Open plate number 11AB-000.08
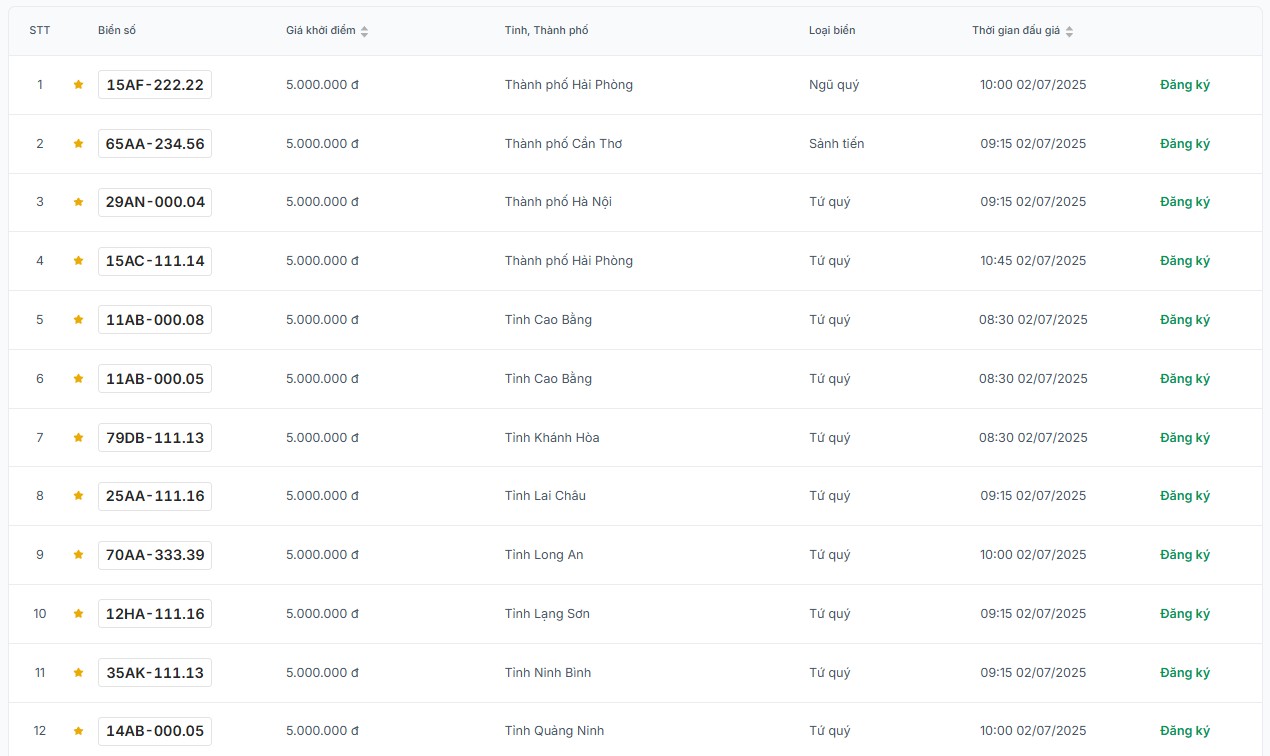The width and height of the screenshot is (1270, 756). tap(155, 320)
